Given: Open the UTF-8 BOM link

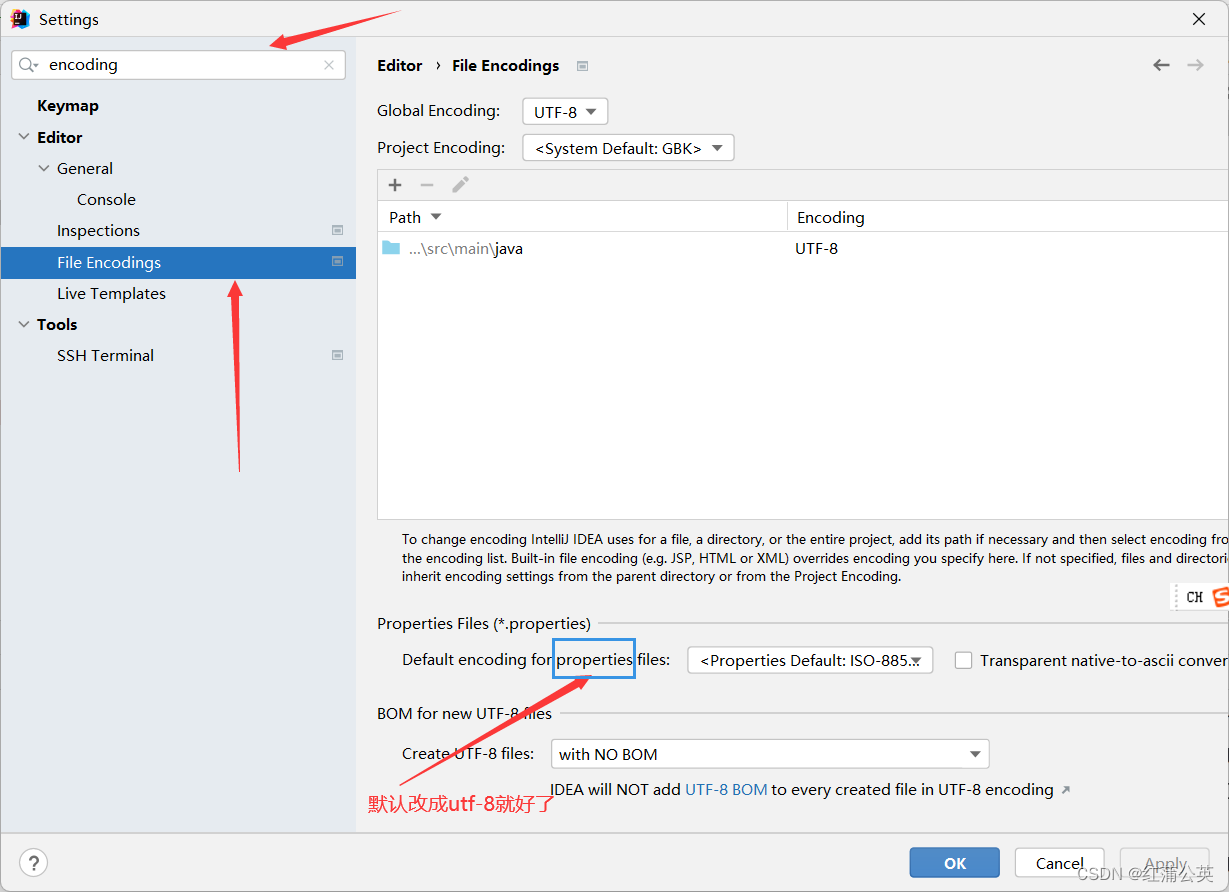Looking at the screenshot, I should (726, 790).
